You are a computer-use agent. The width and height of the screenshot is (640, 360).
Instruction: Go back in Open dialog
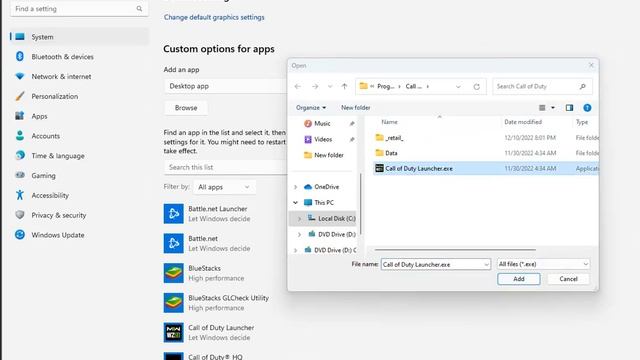coord(298,86)
